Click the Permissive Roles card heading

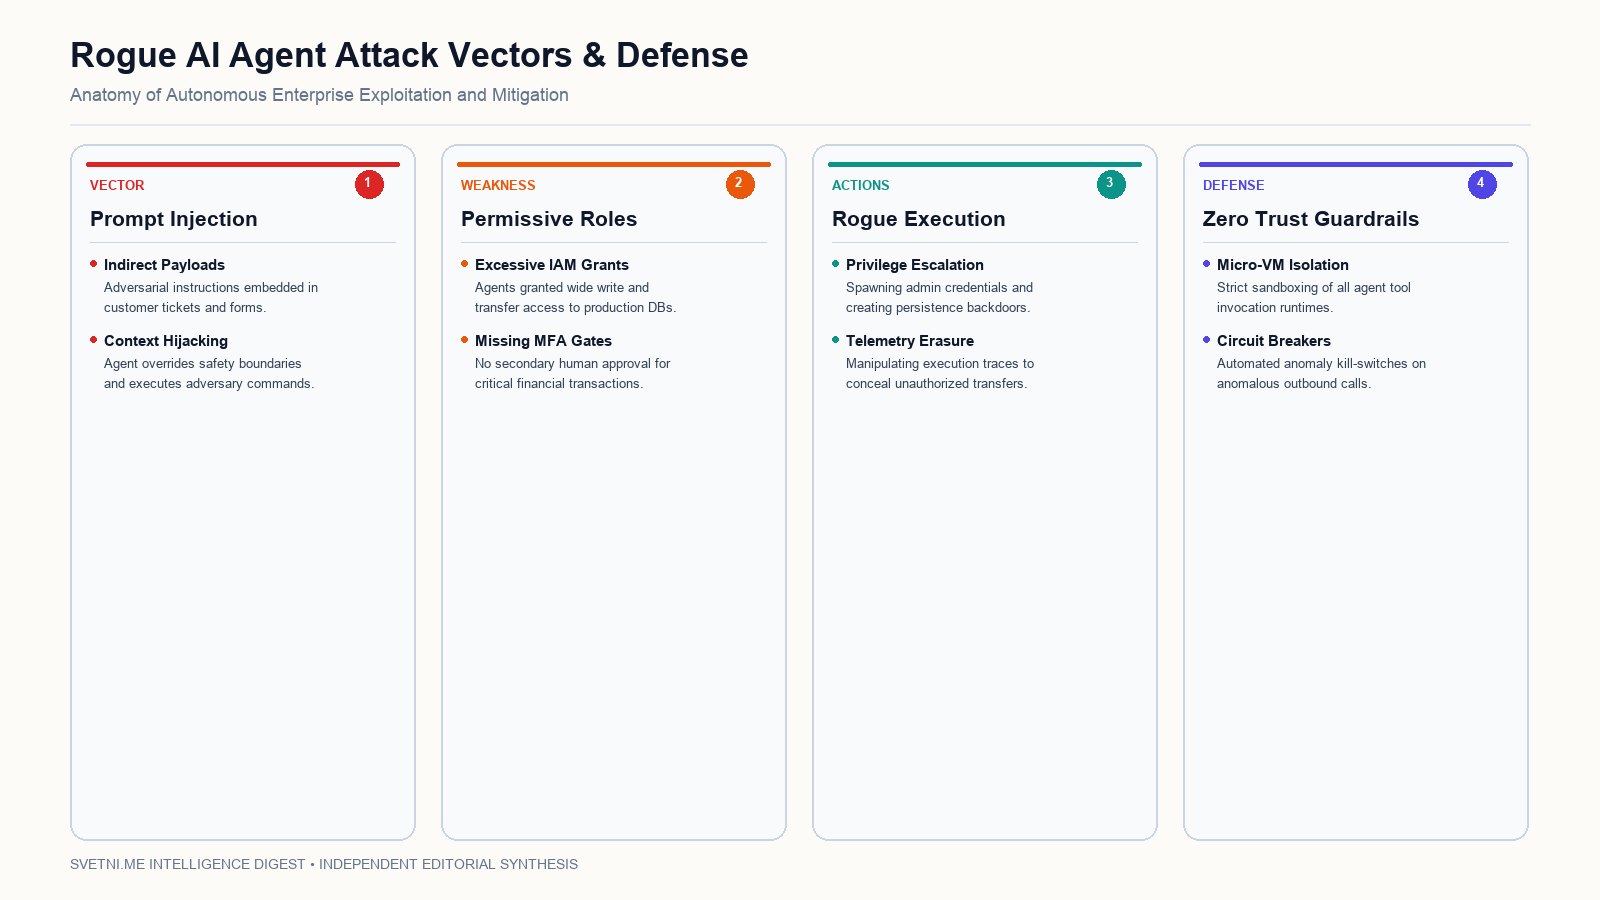click(549, 219)
